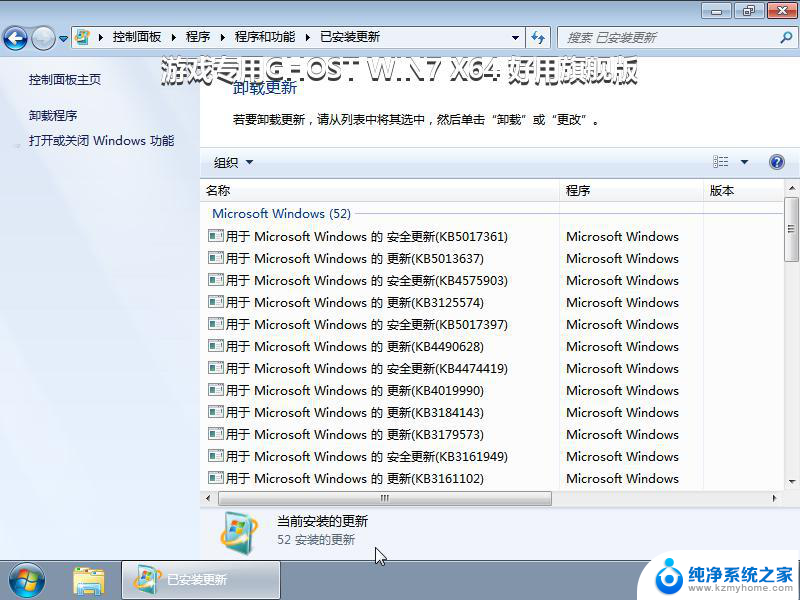Select 程序 in the breadcrumb path
The height and width of the screenshot is (600, 800).
[198, 37]
